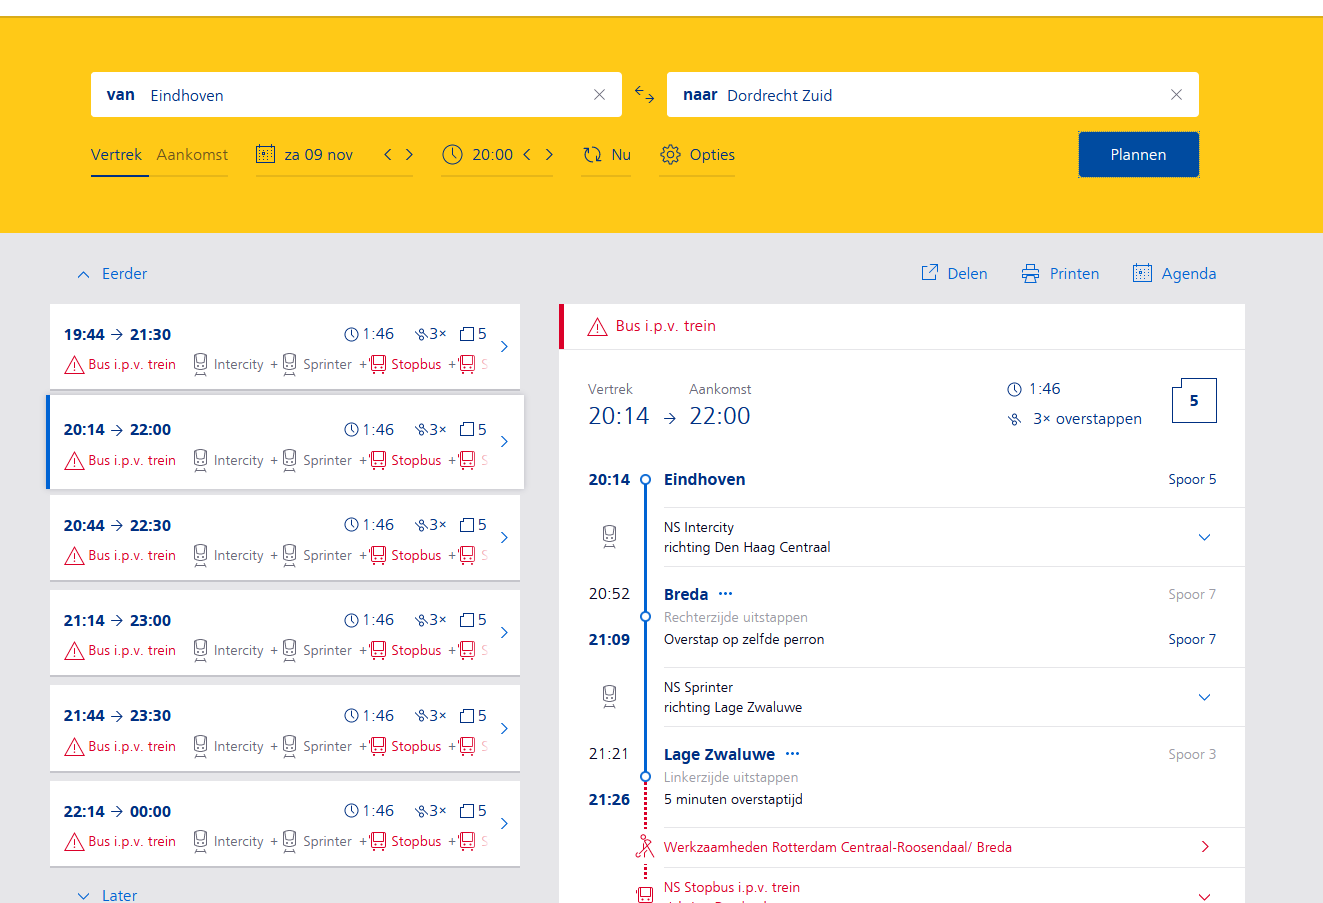Reset time to now with Nu

[606, 155]
